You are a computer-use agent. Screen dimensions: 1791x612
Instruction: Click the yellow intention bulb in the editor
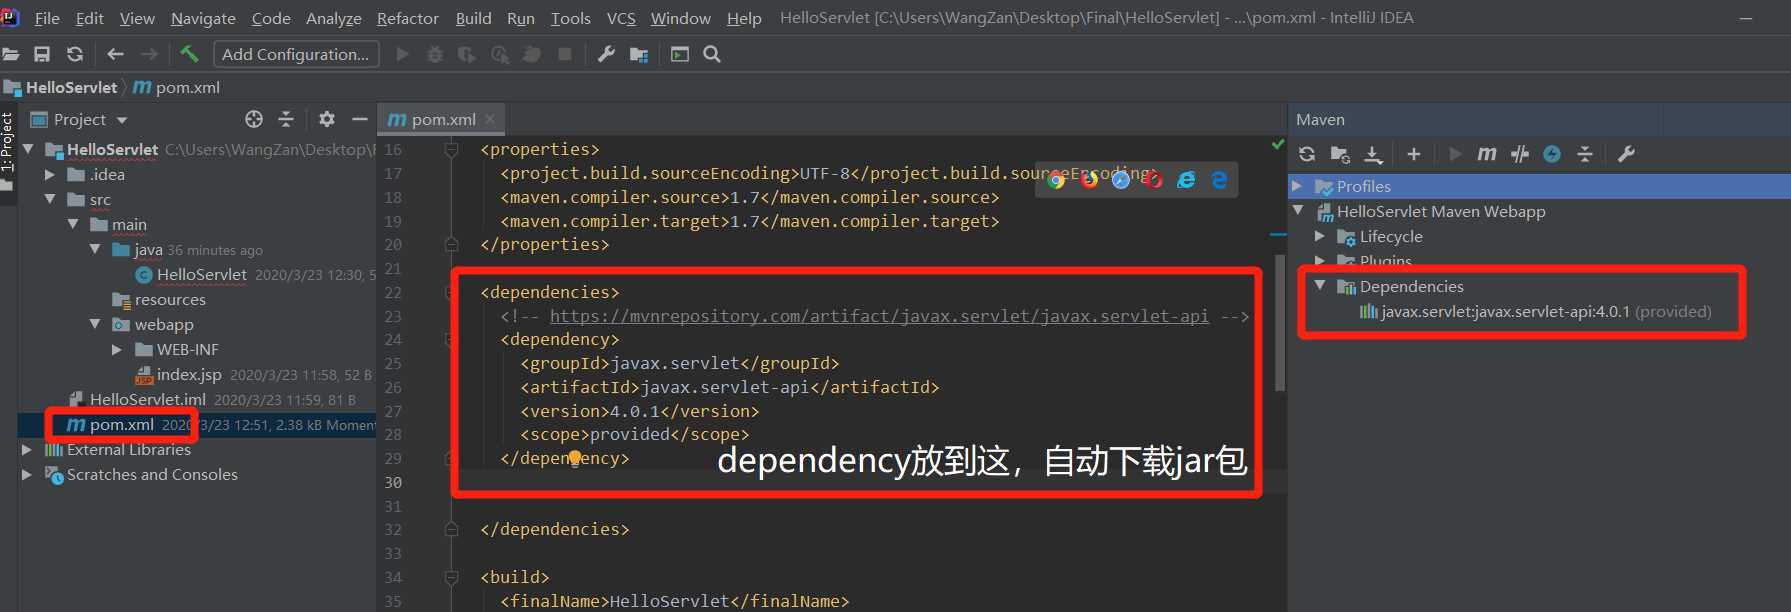(x=575, y=459)
